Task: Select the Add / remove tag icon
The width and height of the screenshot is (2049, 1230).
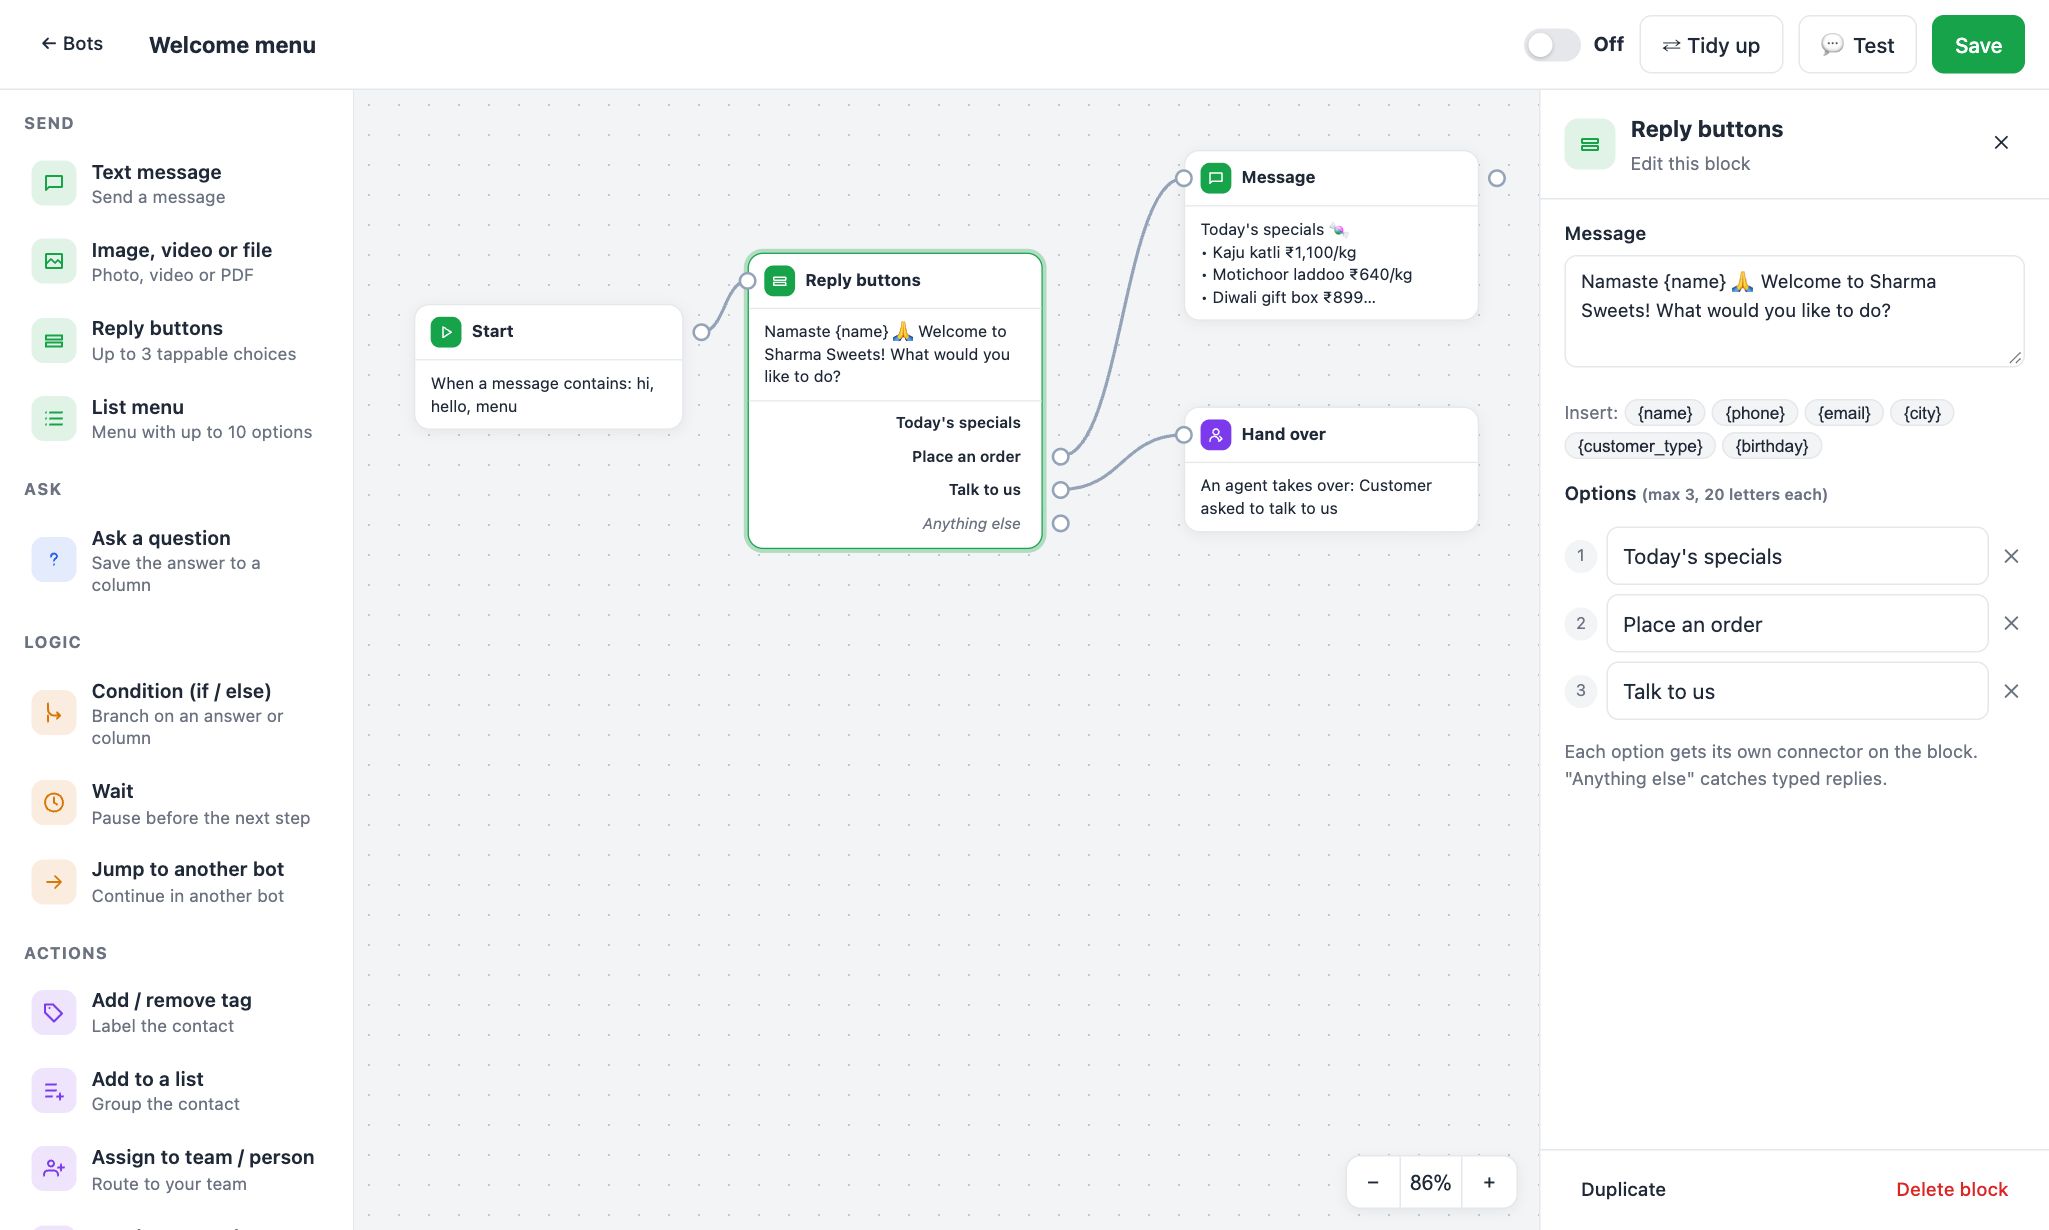Action: [x=54, y=1012]
